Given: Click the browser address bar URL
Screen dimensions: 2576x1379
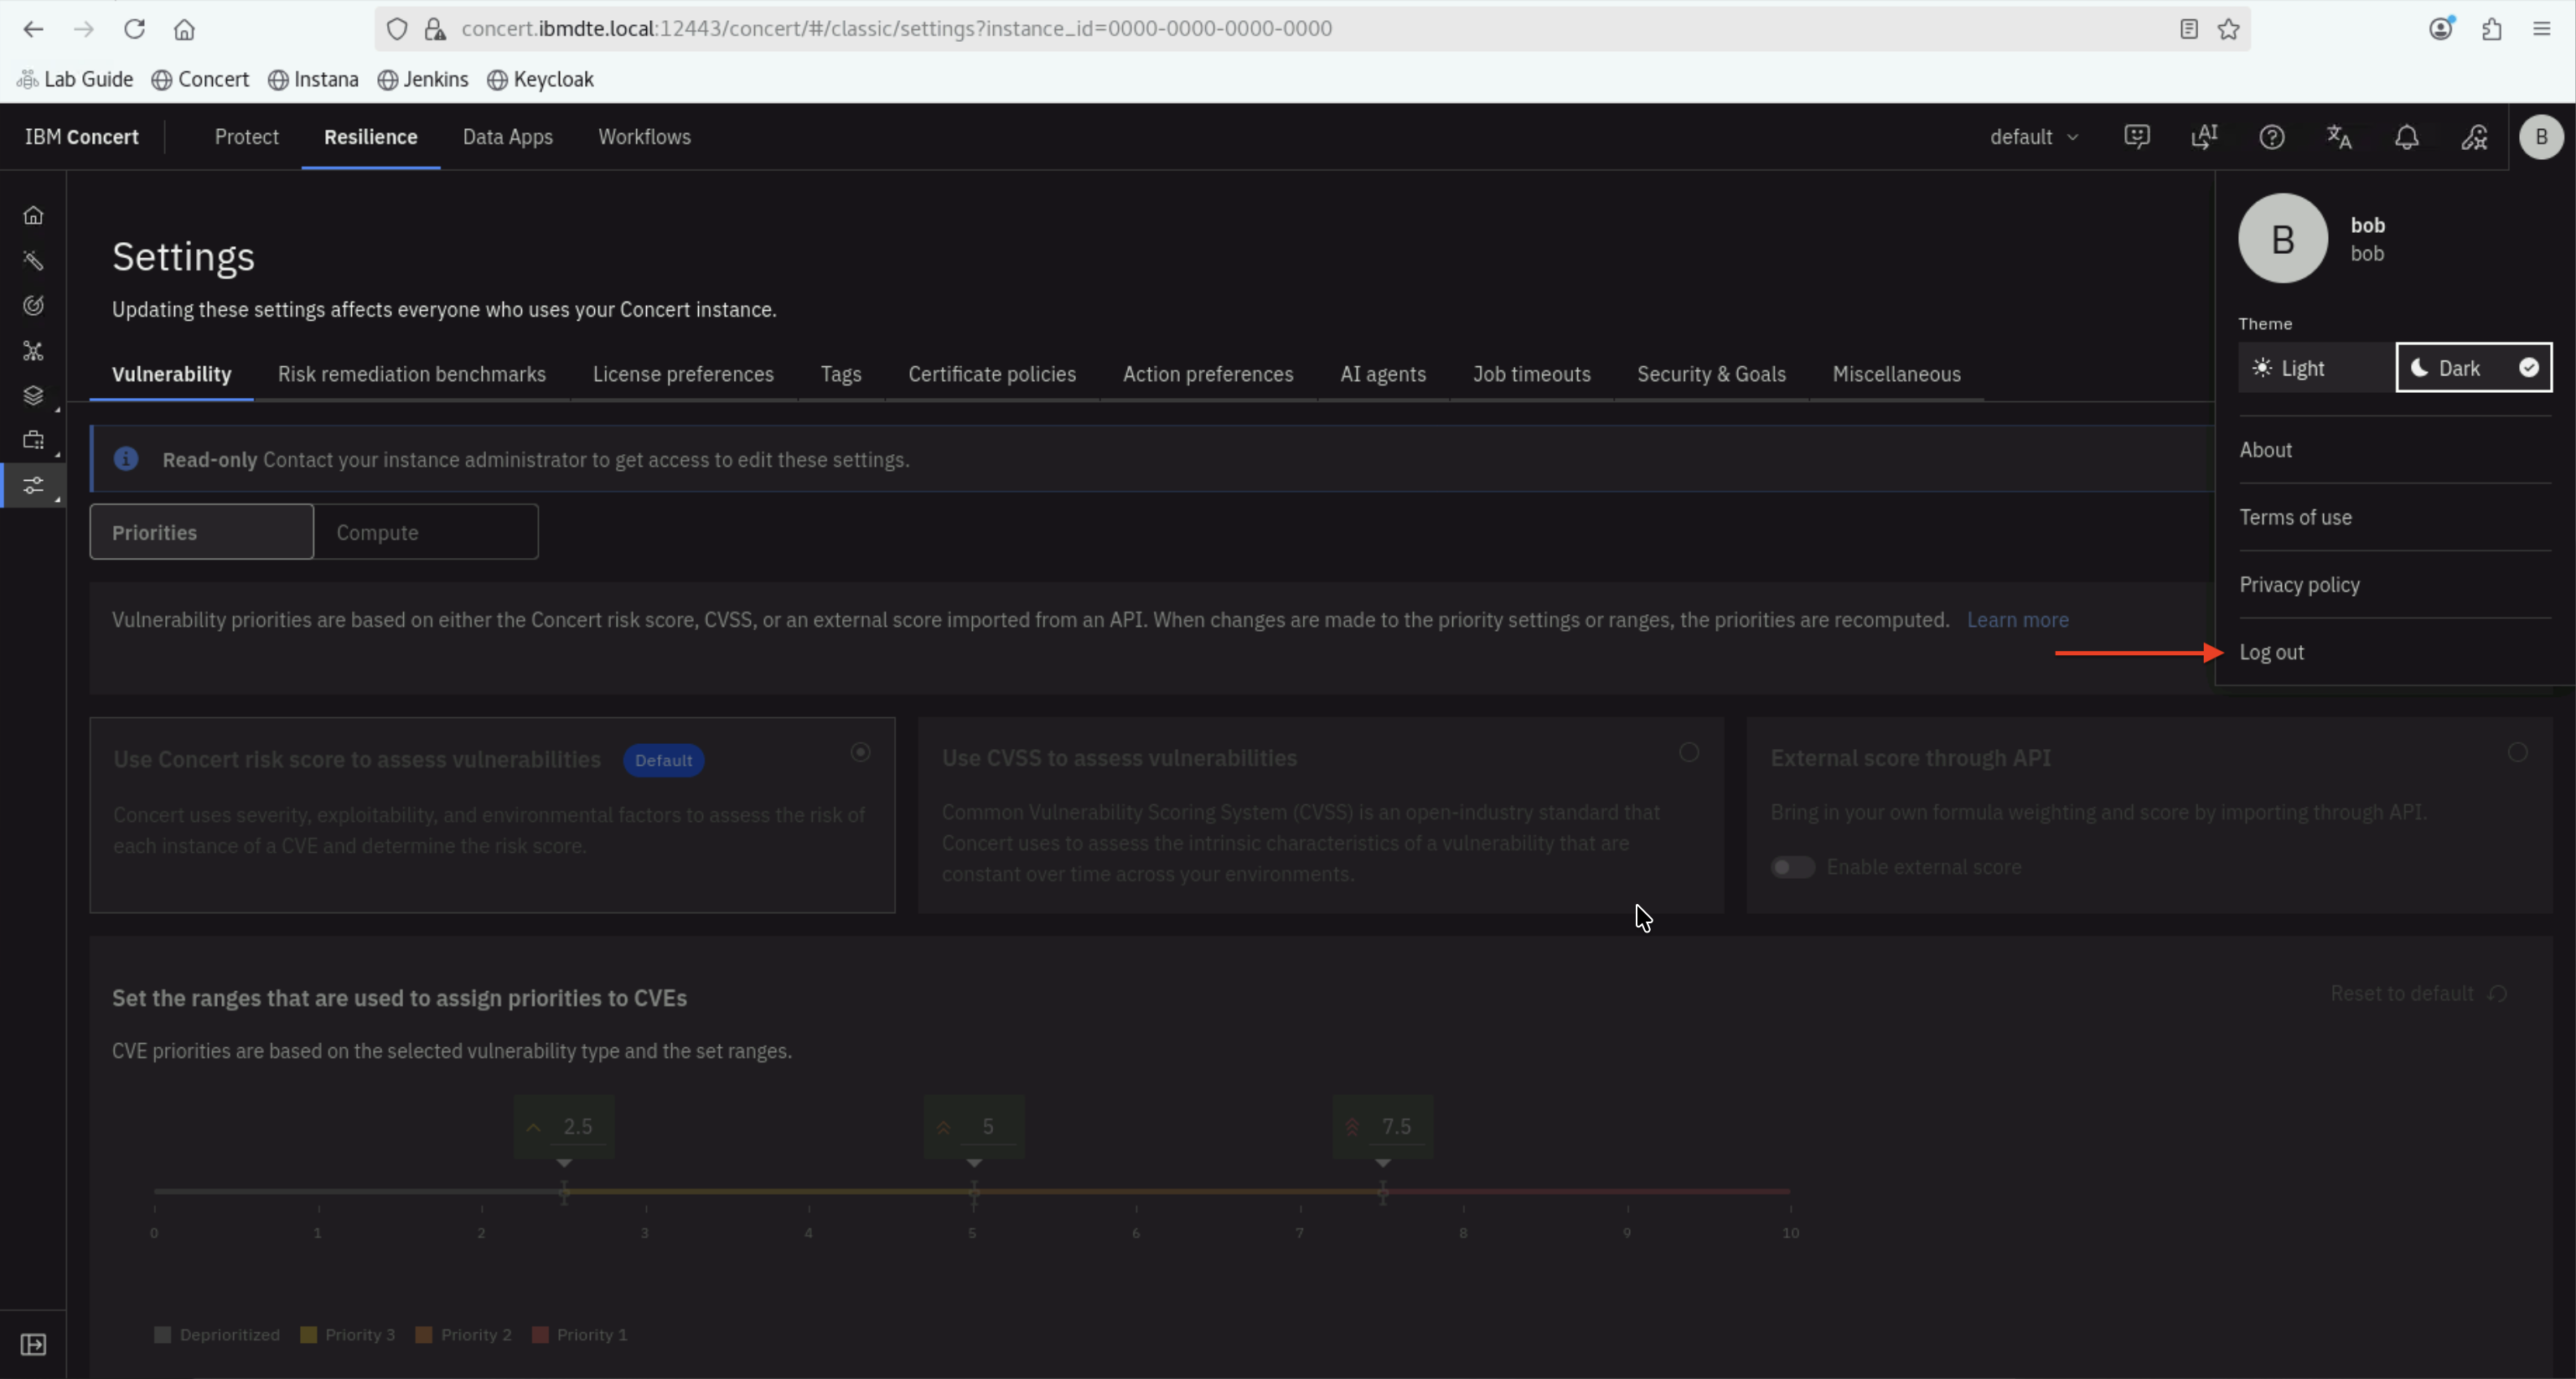Looking at the screenshot, I should click(x=896, y=29).
